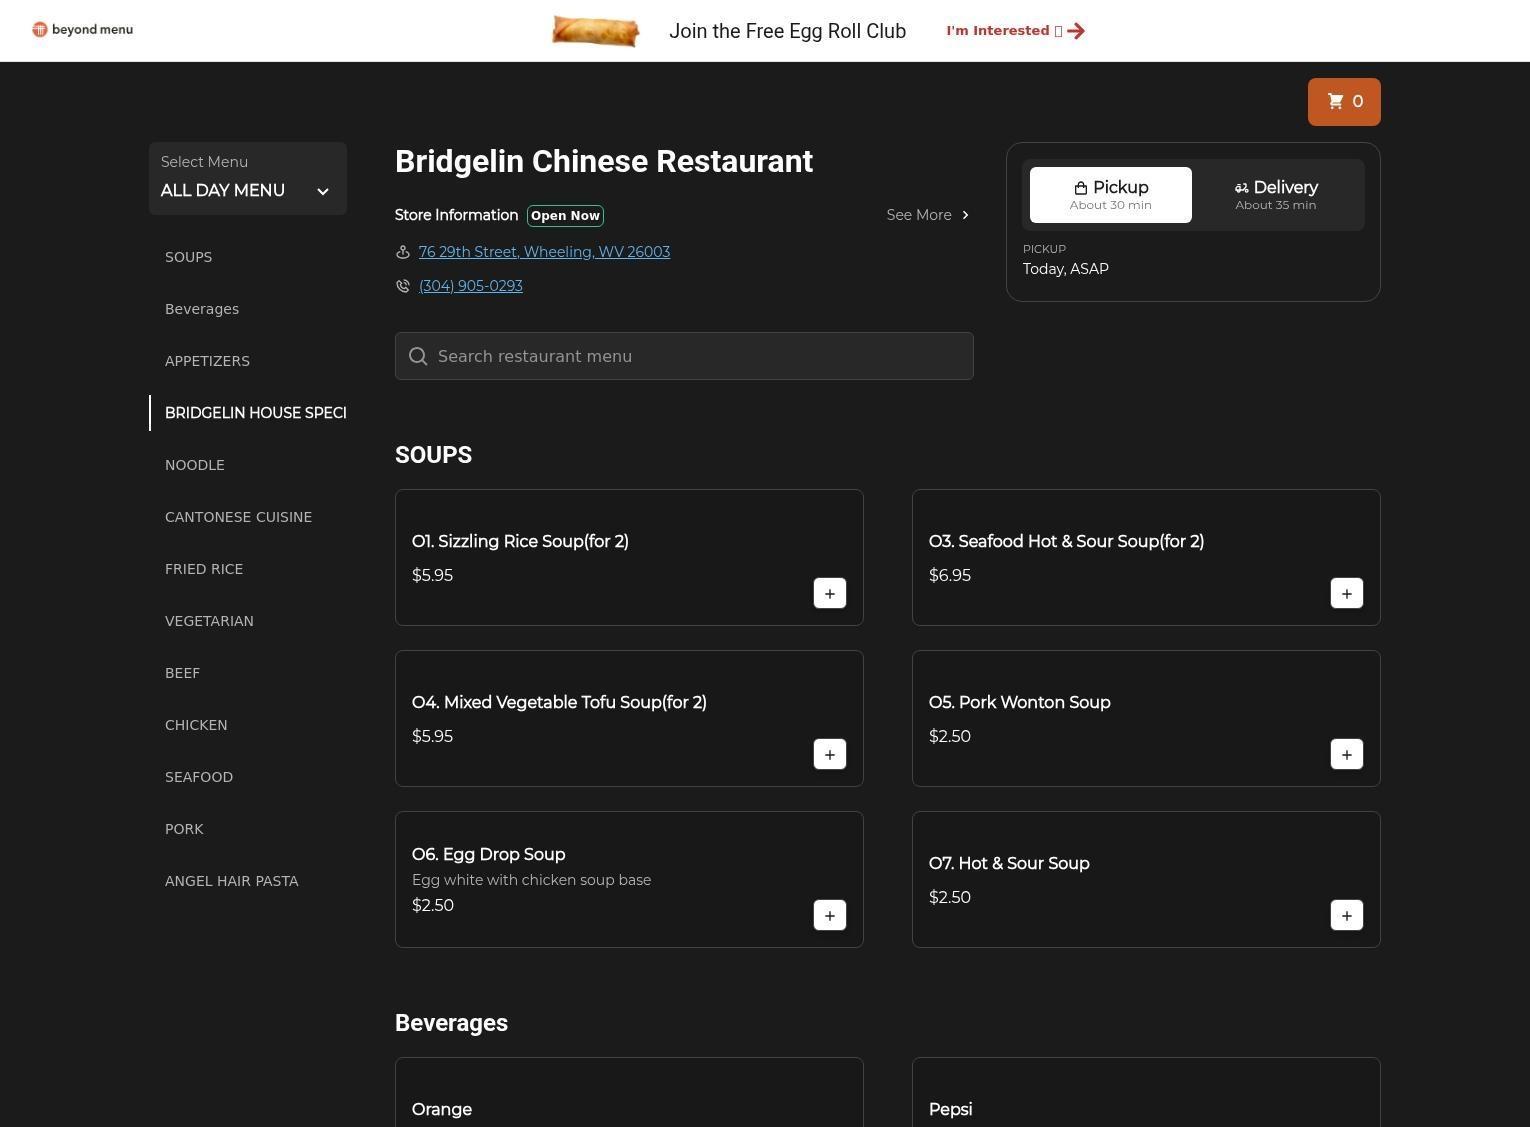Add Mixed Vegetable Tofu Soup to order
Screen dimensions: 1530x1127
pos(829,754)
